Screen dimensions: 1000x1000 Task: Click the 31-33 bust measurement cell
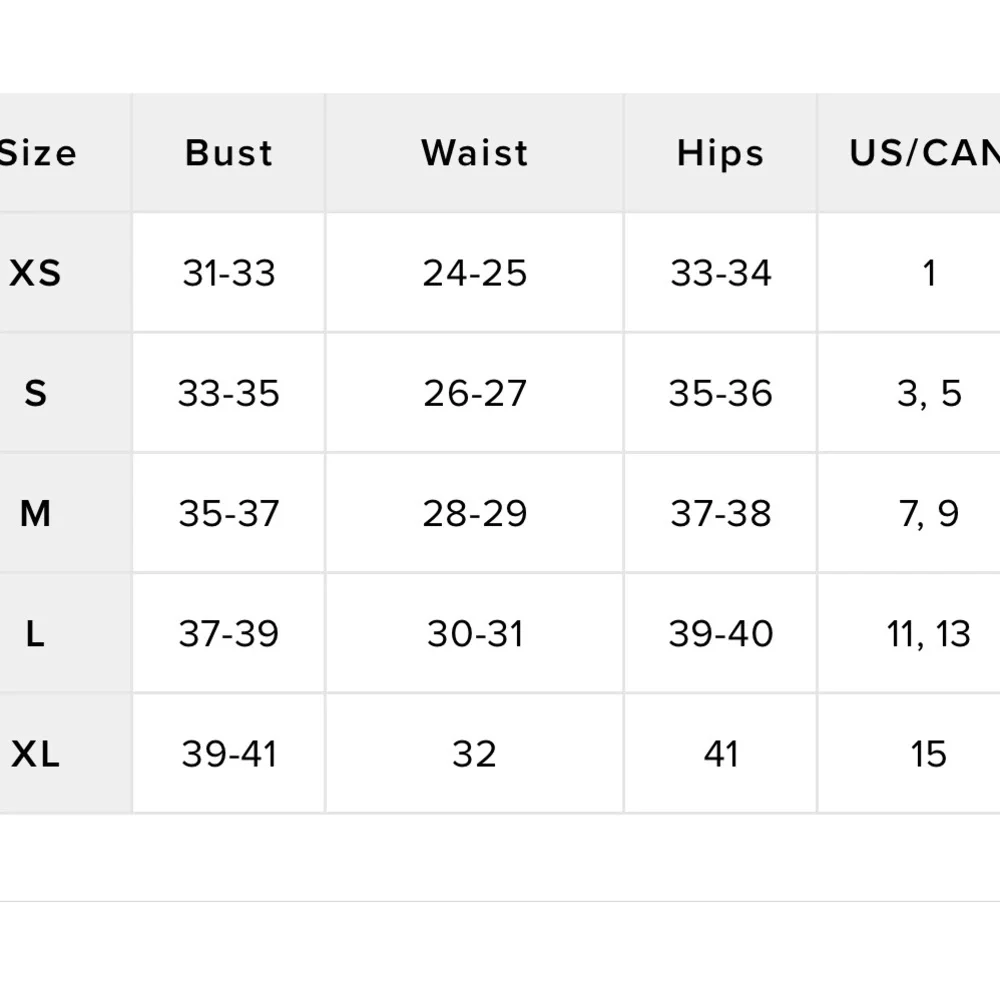(x=229, y=273)
